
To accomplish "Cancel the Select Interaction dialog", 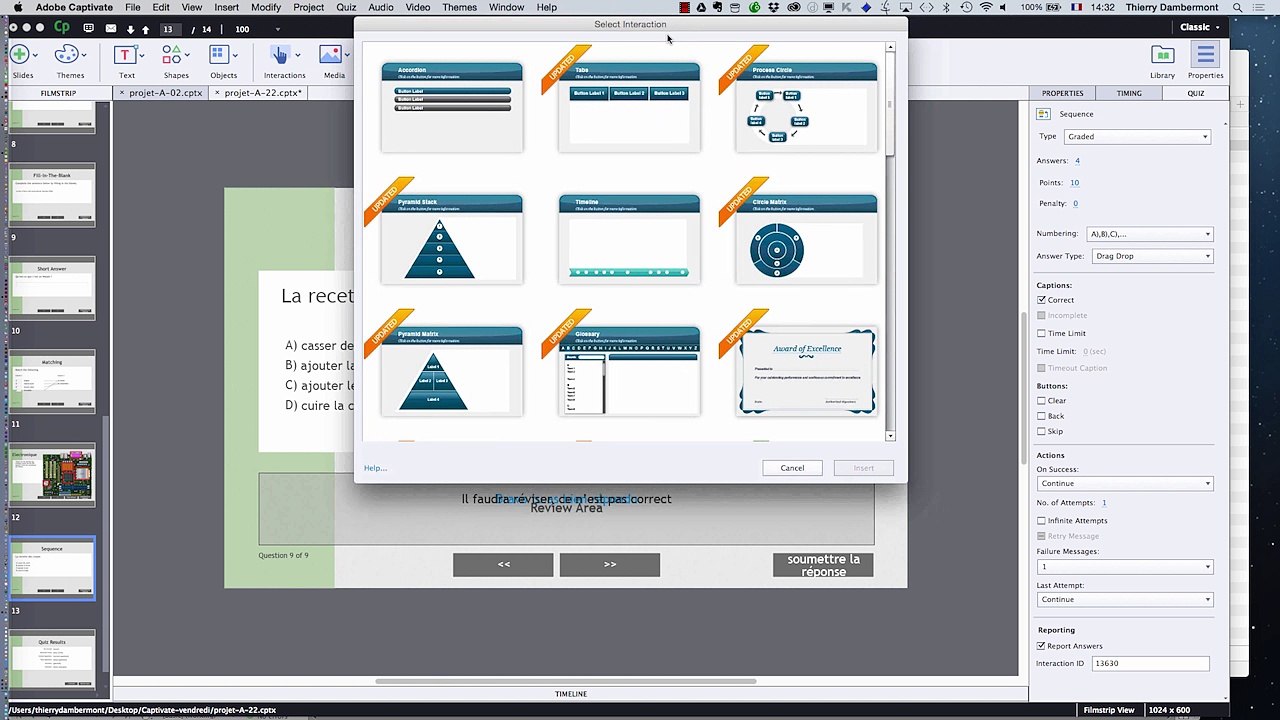I will tap(792, 468).
